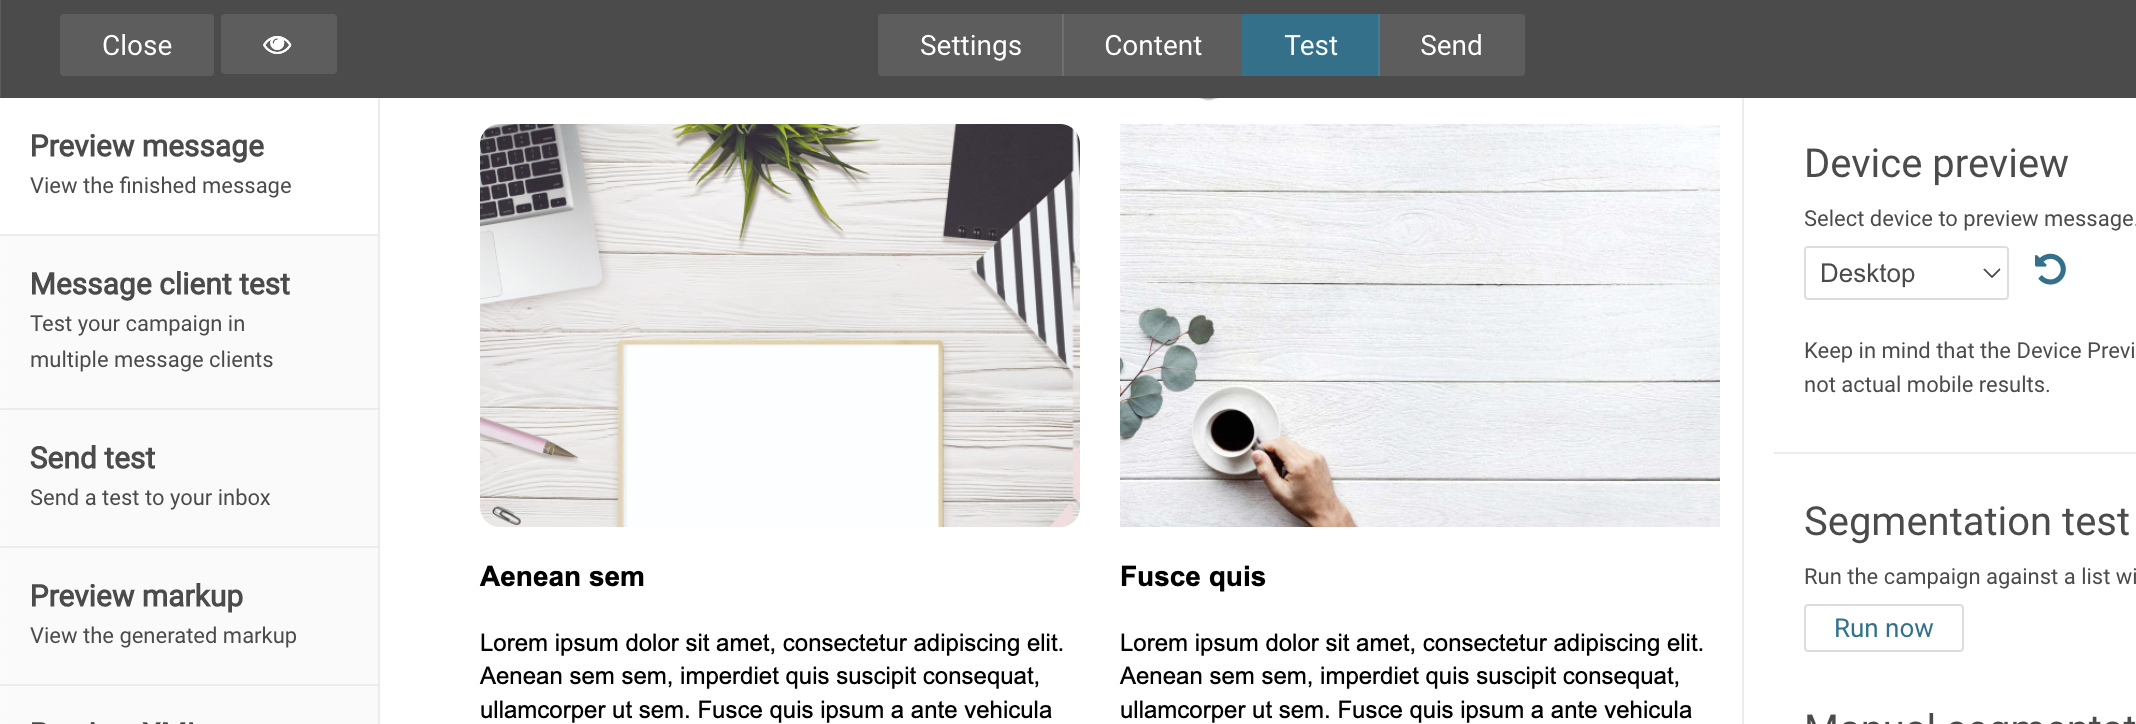
Task: Click the Segmentation test heading
Action: click(1966, 521)
